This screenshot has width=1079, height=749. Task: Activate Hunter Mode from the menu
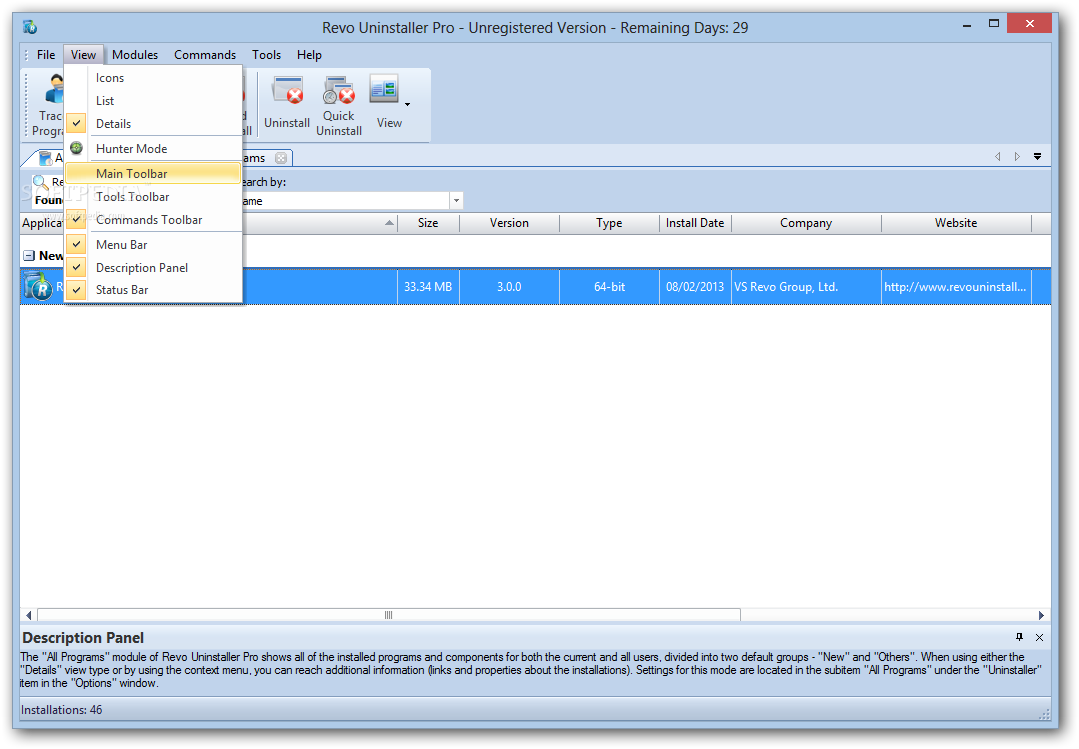pyautogui.click(x=153, y=149)
